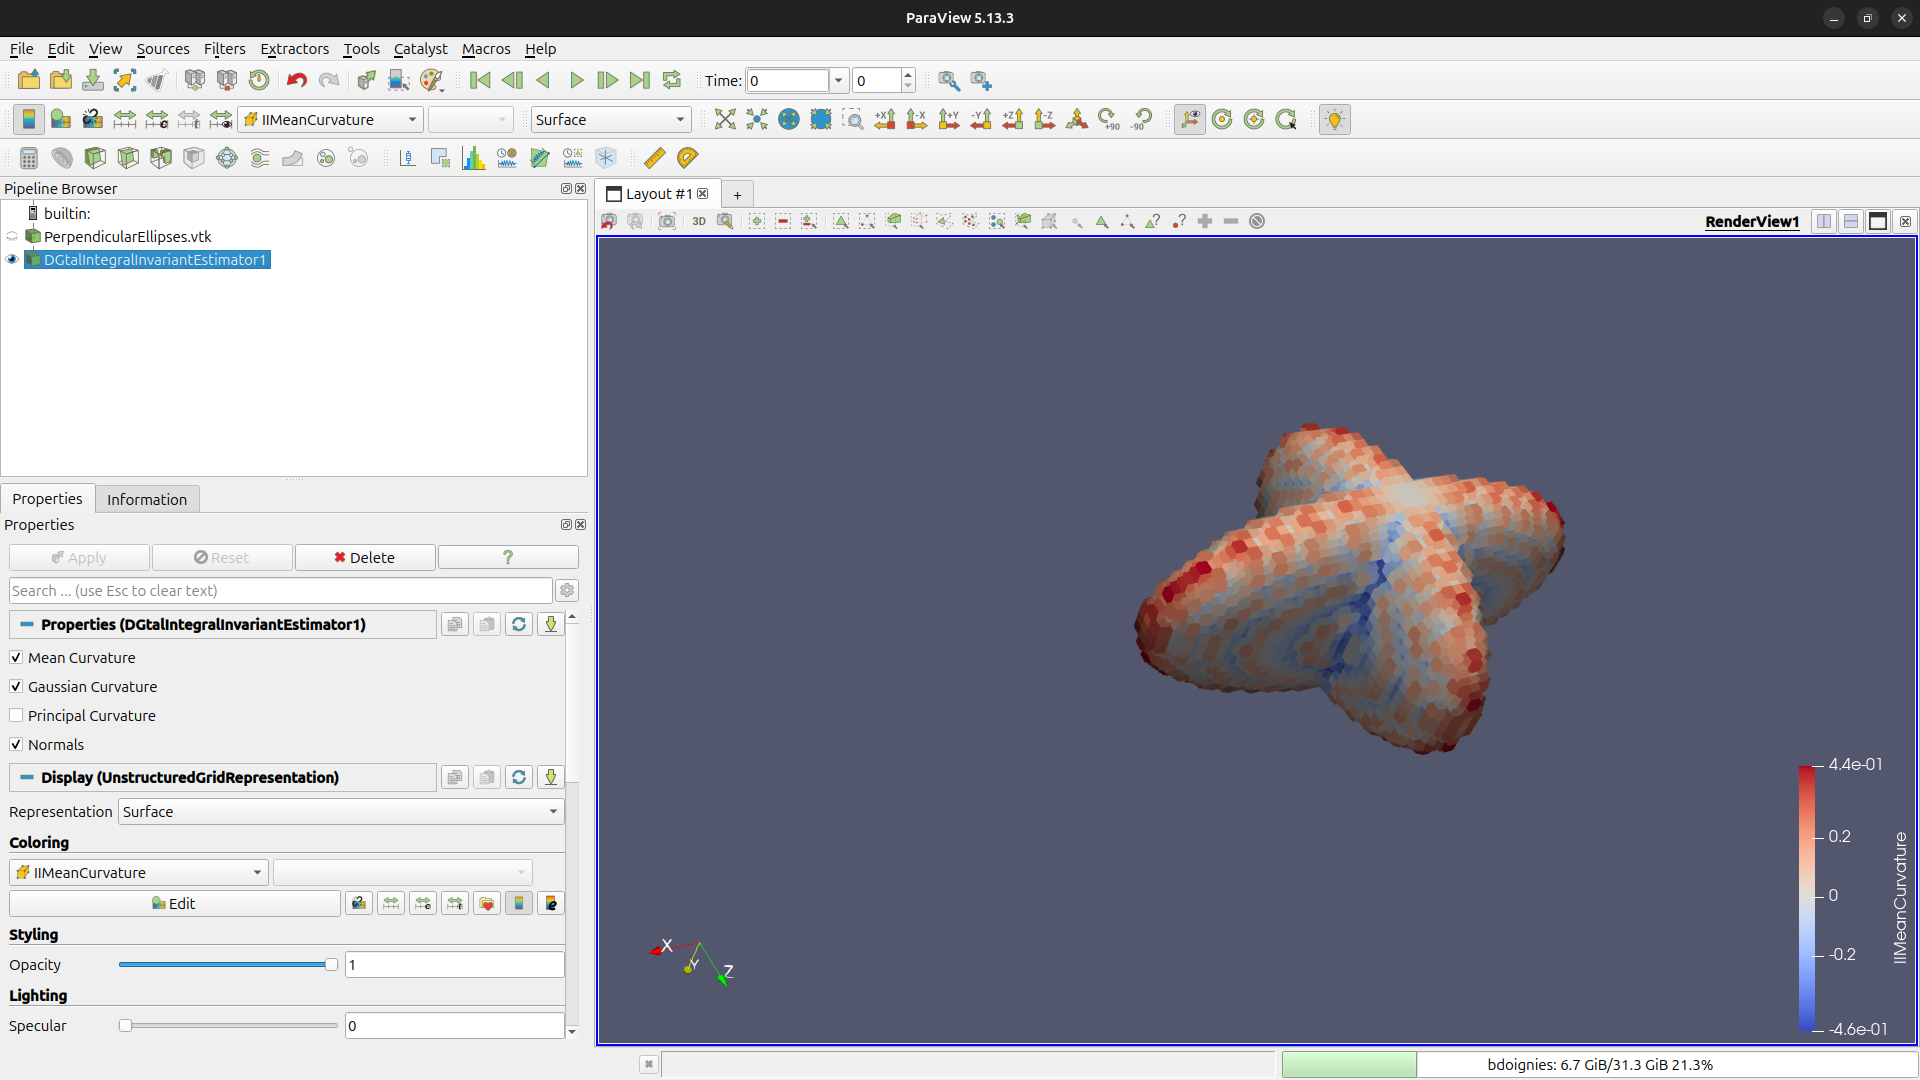Open the Representation dropdown in Properties
The image size is (1920, 1080).
pos(340,812)
